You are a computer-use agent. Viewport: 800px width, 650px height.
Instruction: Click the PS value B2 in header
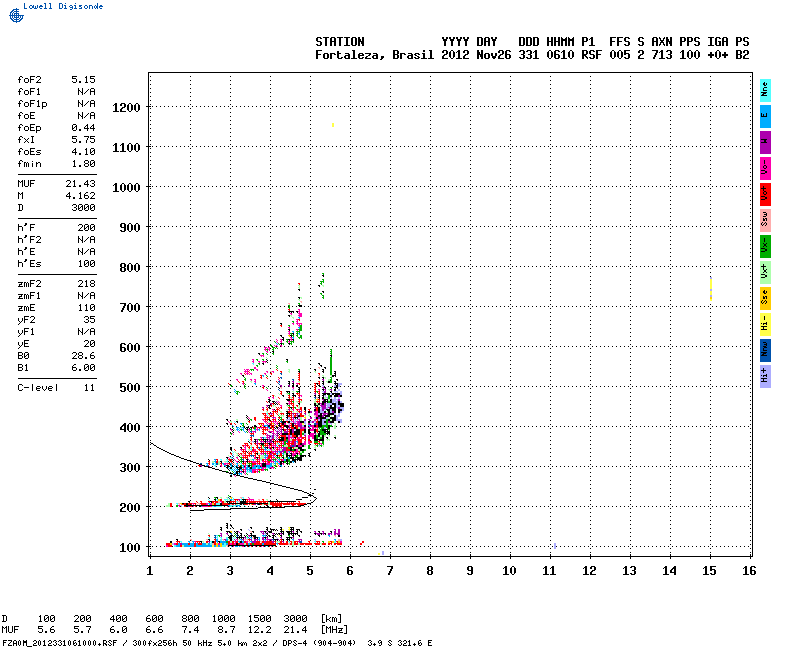point(742,55)
